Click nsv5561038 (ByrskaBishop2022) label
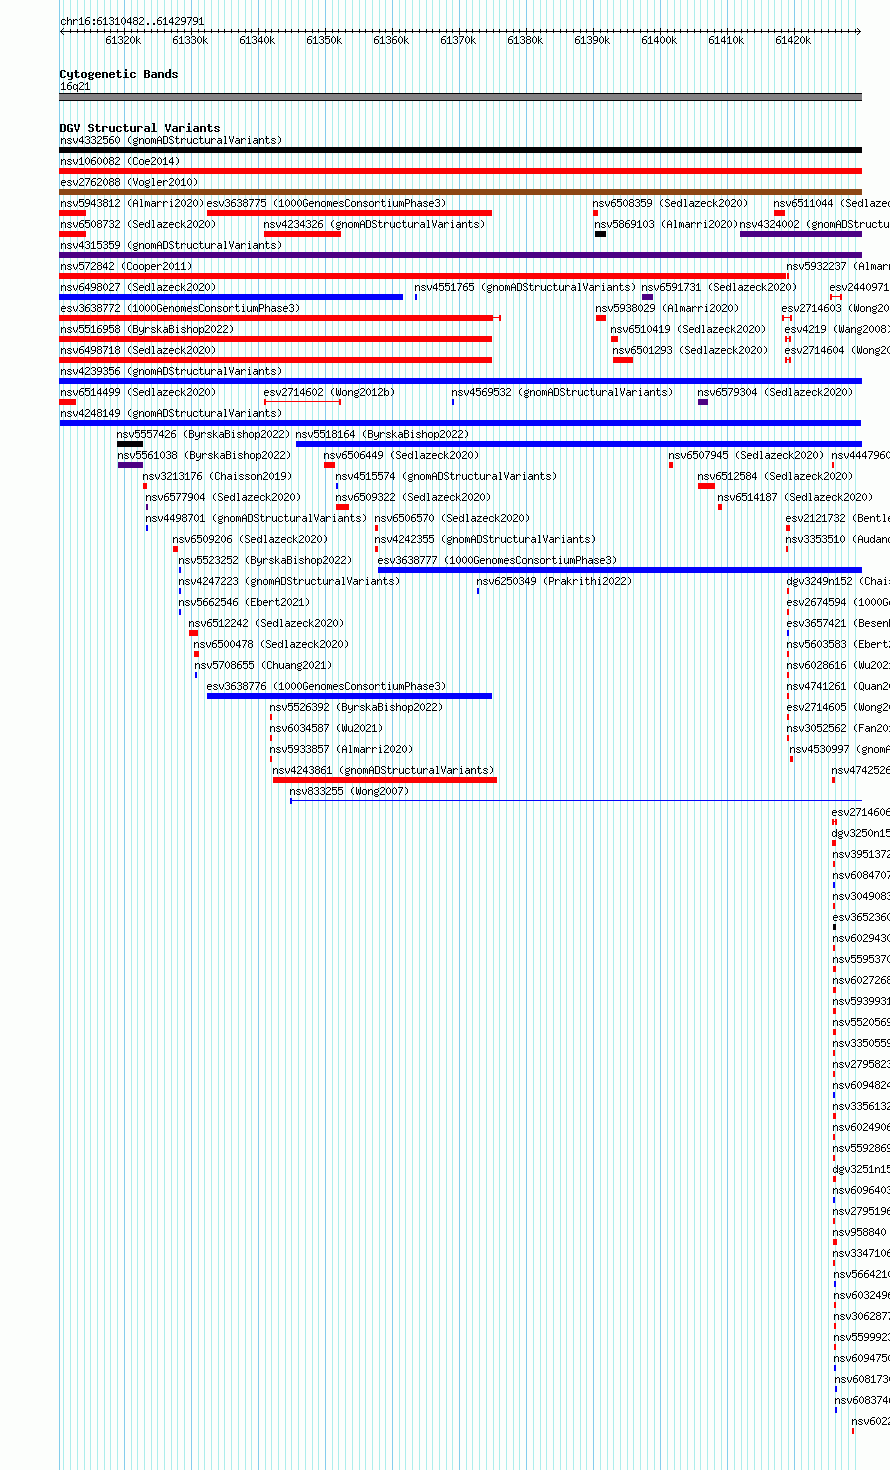Image resolution: width=890 pixels, height=1470 pixels. tap(204, 455)
